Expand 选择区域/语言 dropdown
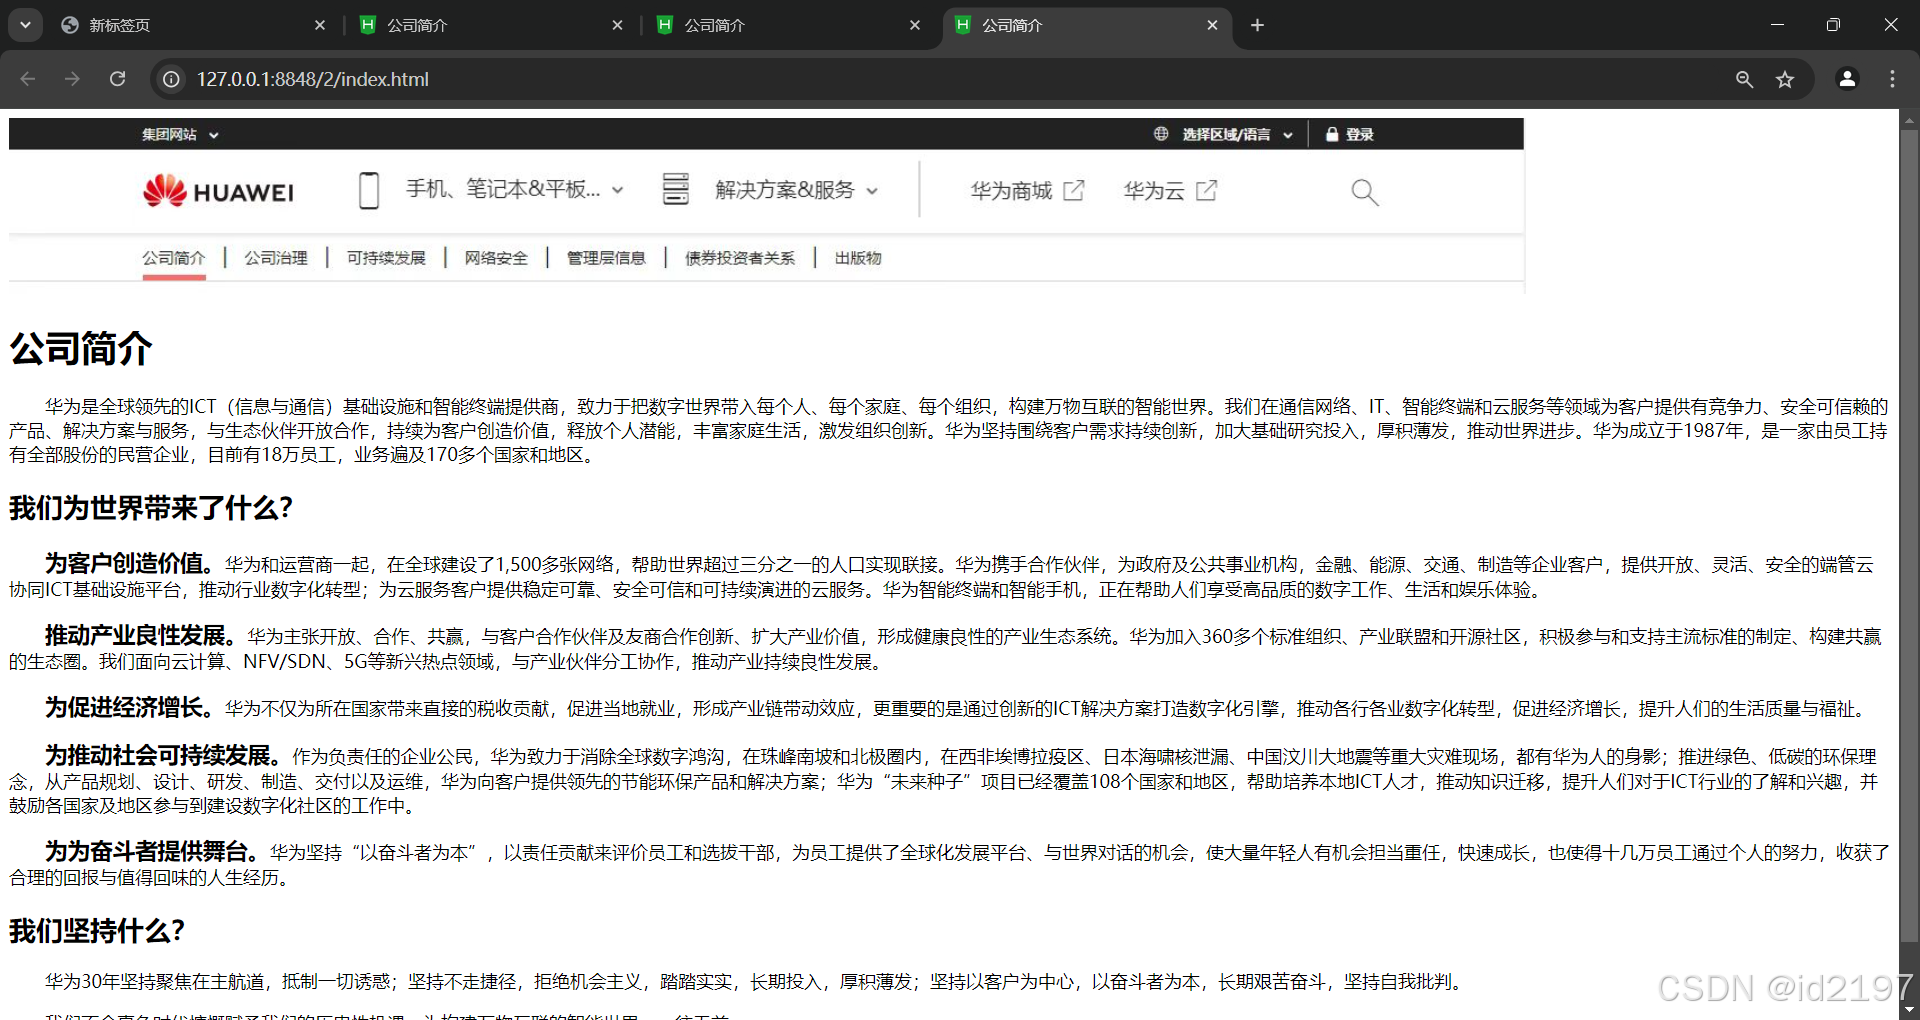 coord(1237,134)
